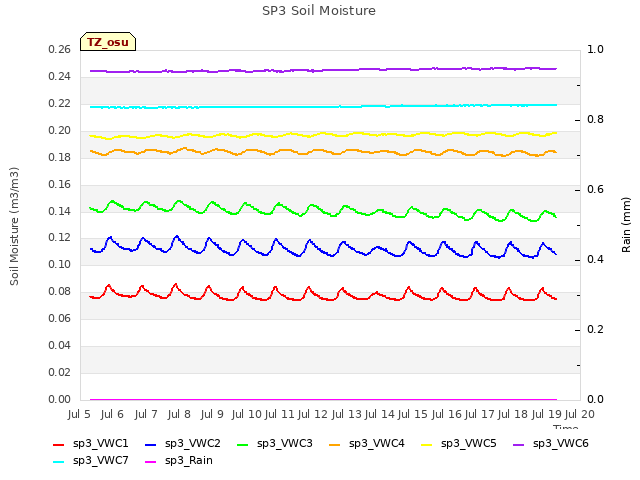The height and width of the screenshot is (480, 640).
Task: Click the TZ_osu annotation label
Action: tap(108, 42)
